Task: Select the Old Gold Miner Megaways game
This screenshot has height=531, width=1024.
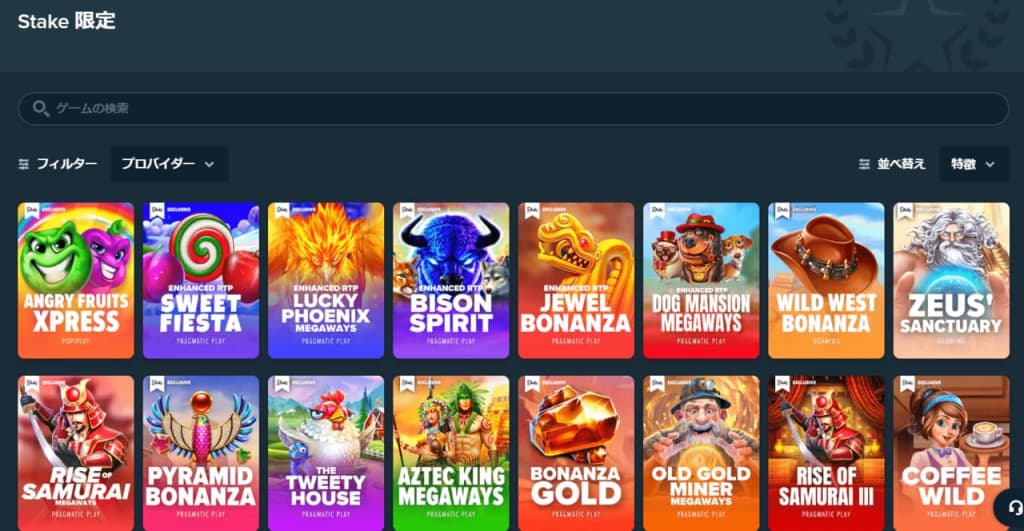Action: tap(701, 453)
